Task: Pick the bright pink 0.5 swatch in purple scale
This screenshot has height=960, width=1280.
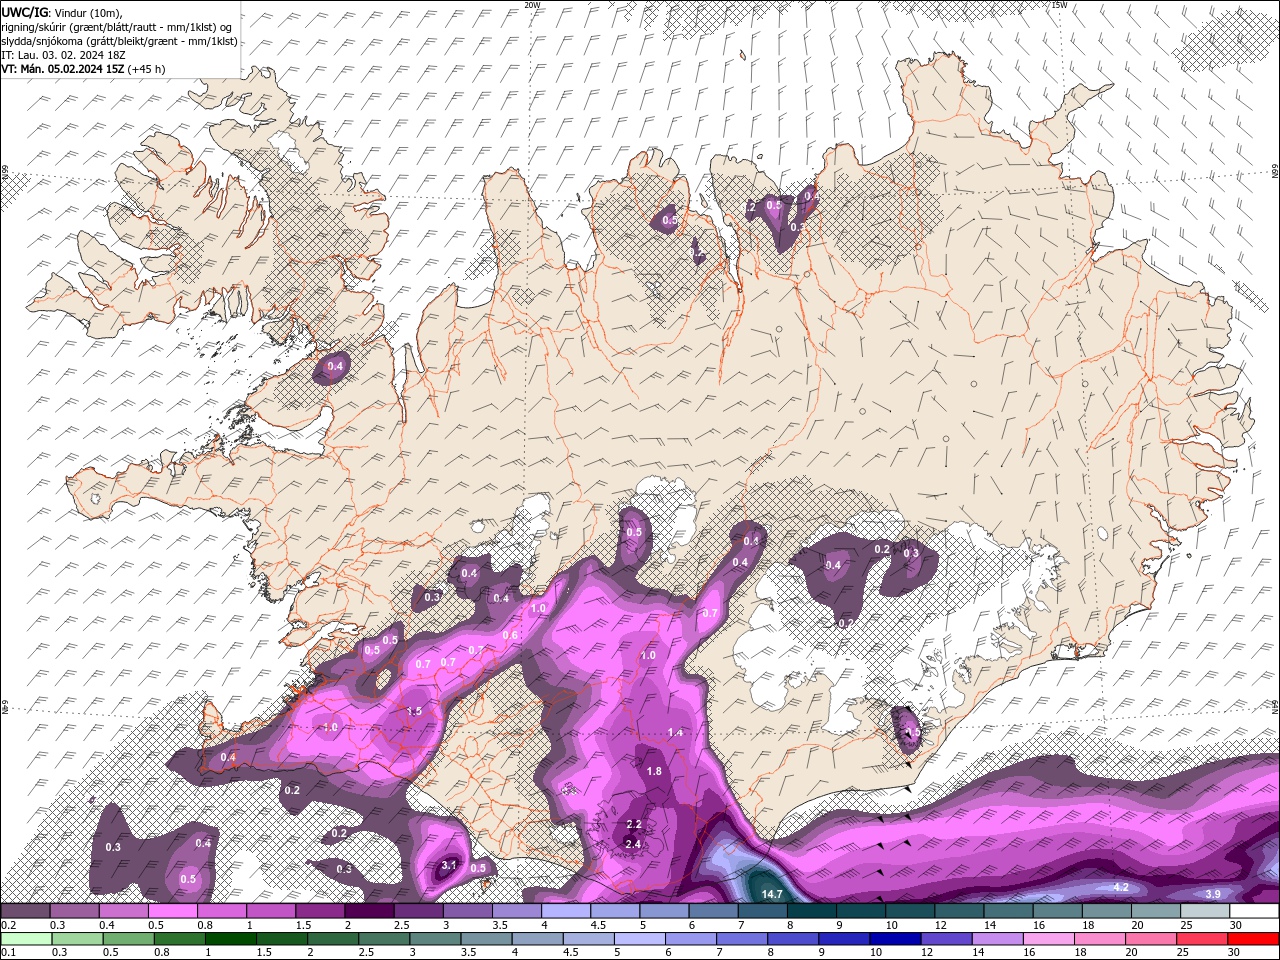Action: [172, 911]
